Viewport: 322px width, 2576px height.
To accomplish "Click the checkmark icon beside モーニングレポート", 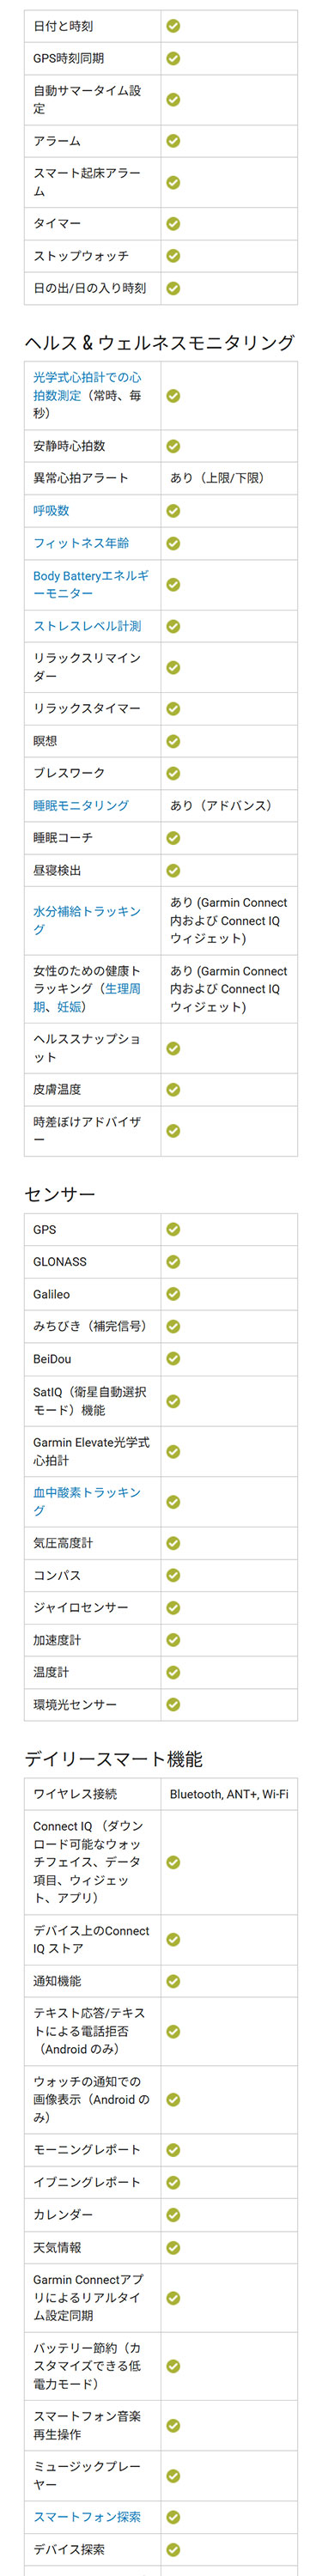I will click(173, 2149).
